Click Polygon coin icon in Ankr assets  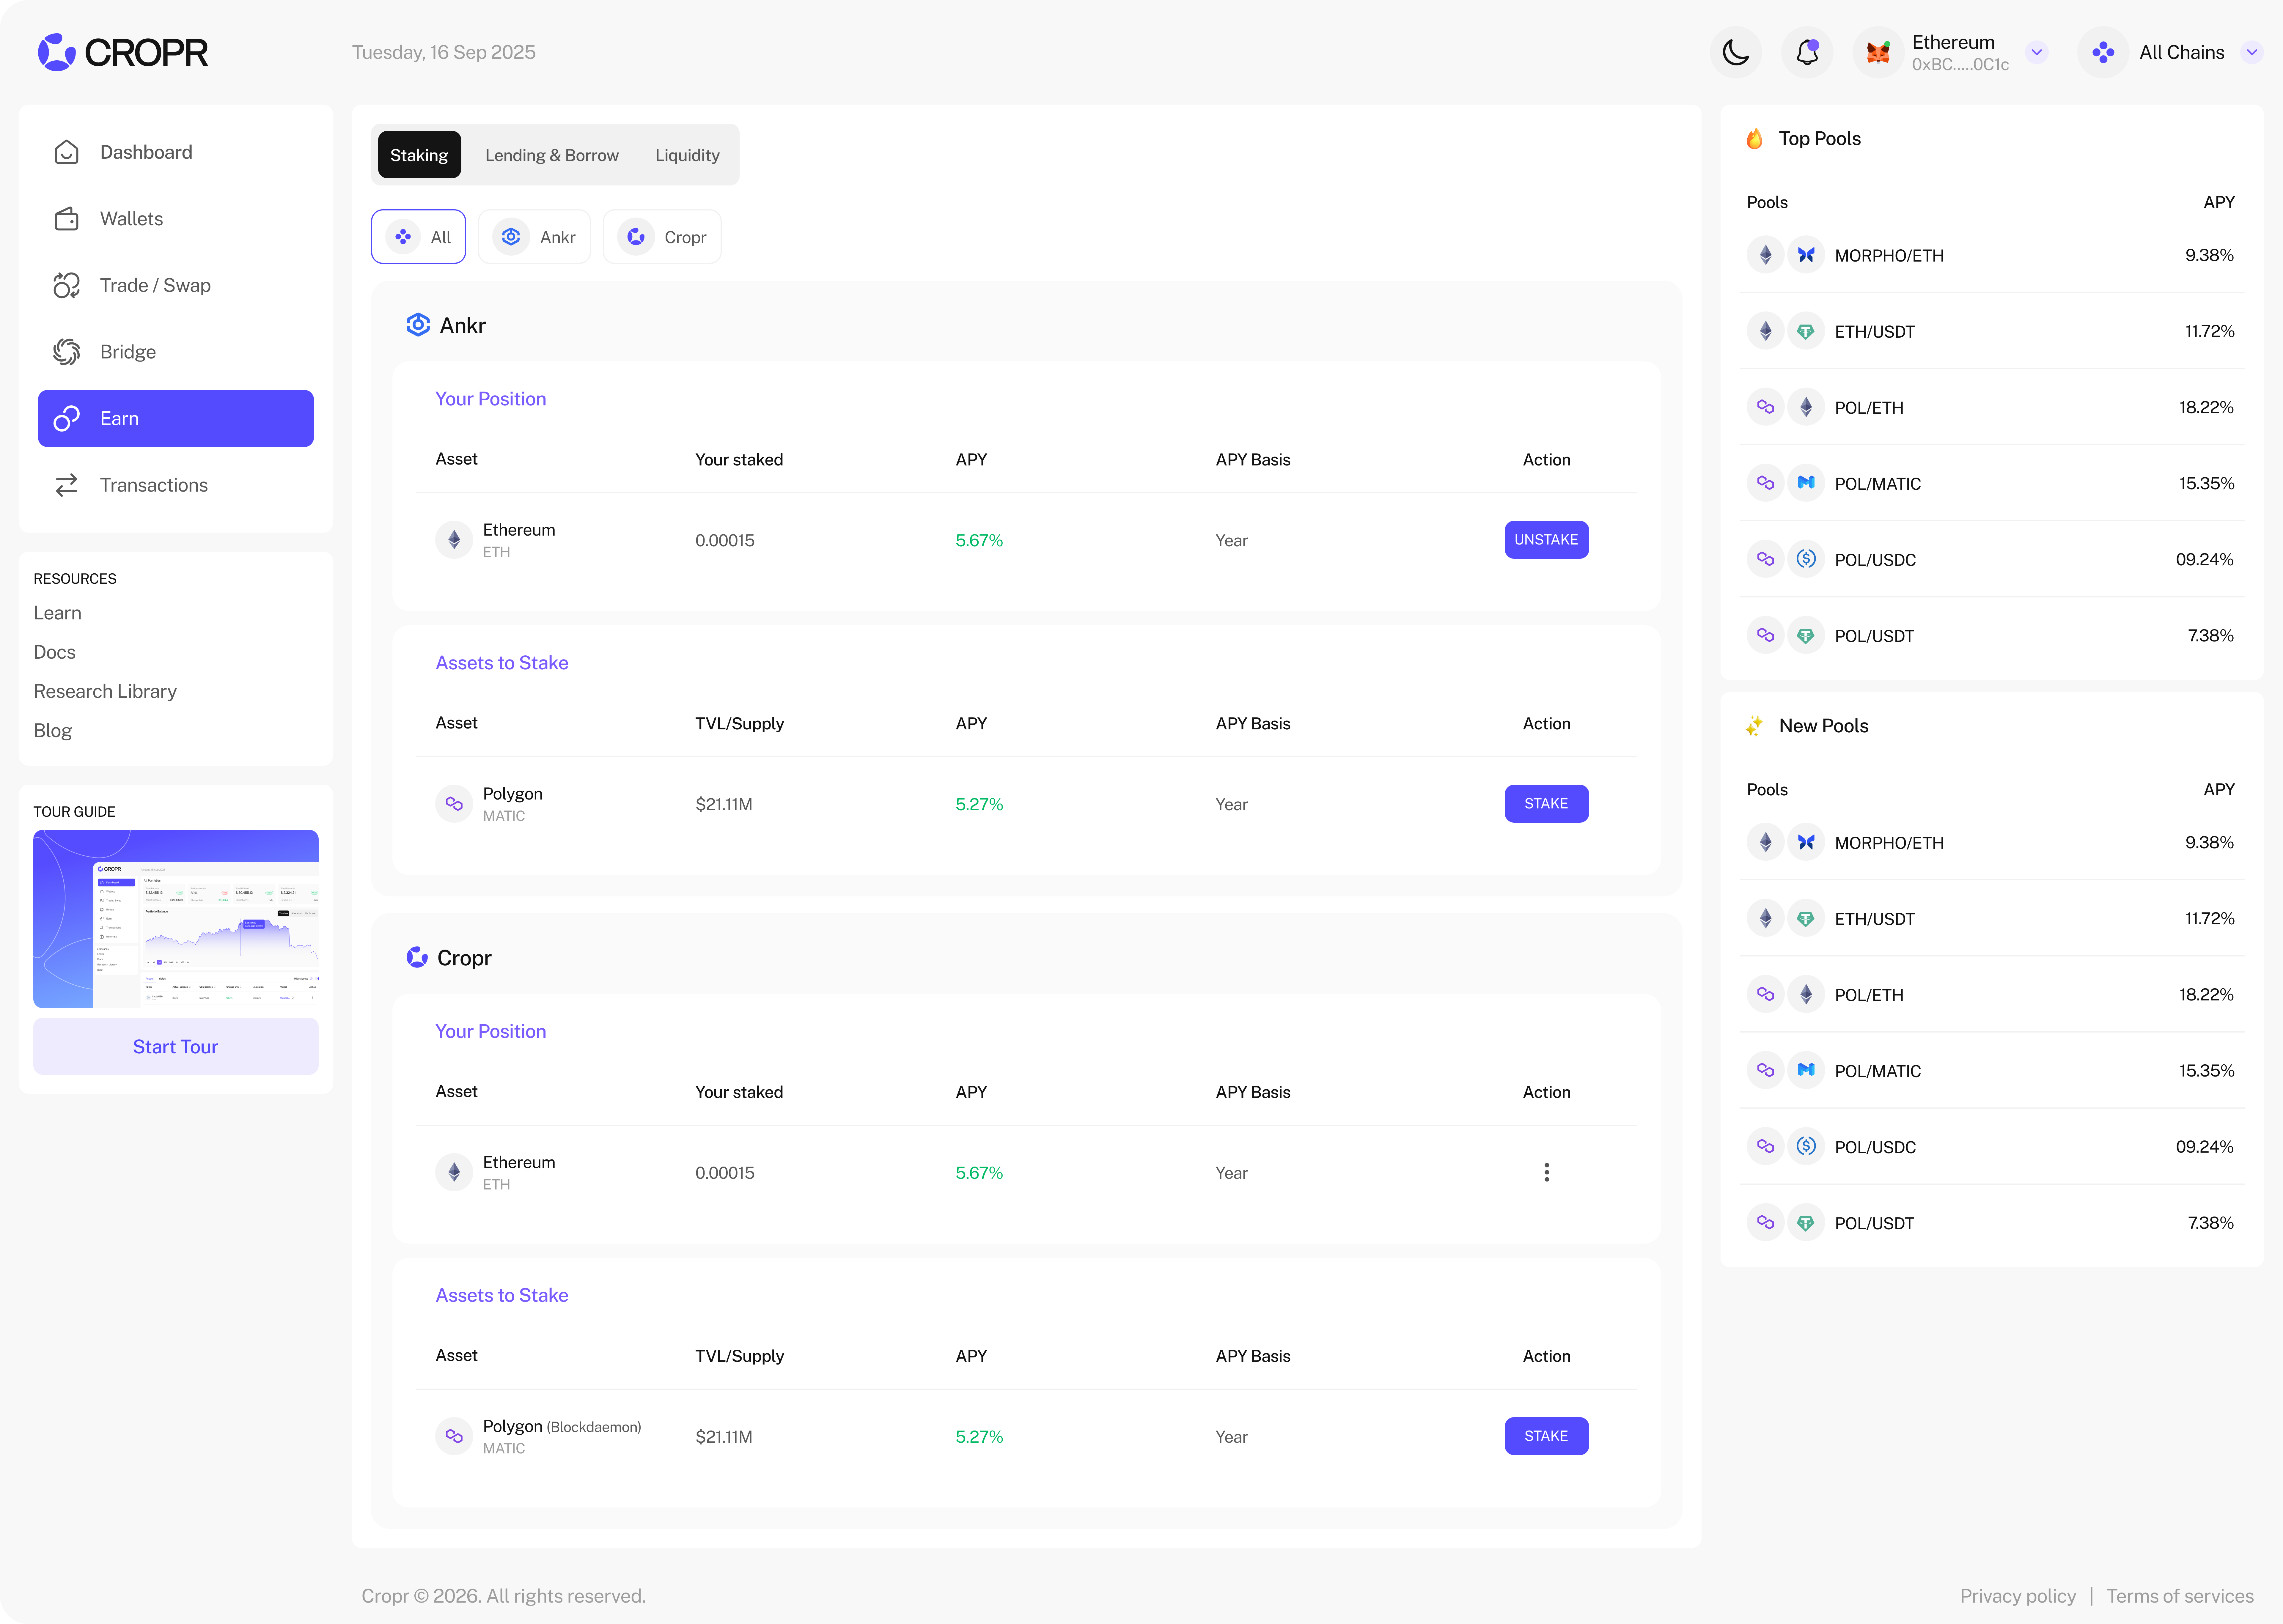454,804
